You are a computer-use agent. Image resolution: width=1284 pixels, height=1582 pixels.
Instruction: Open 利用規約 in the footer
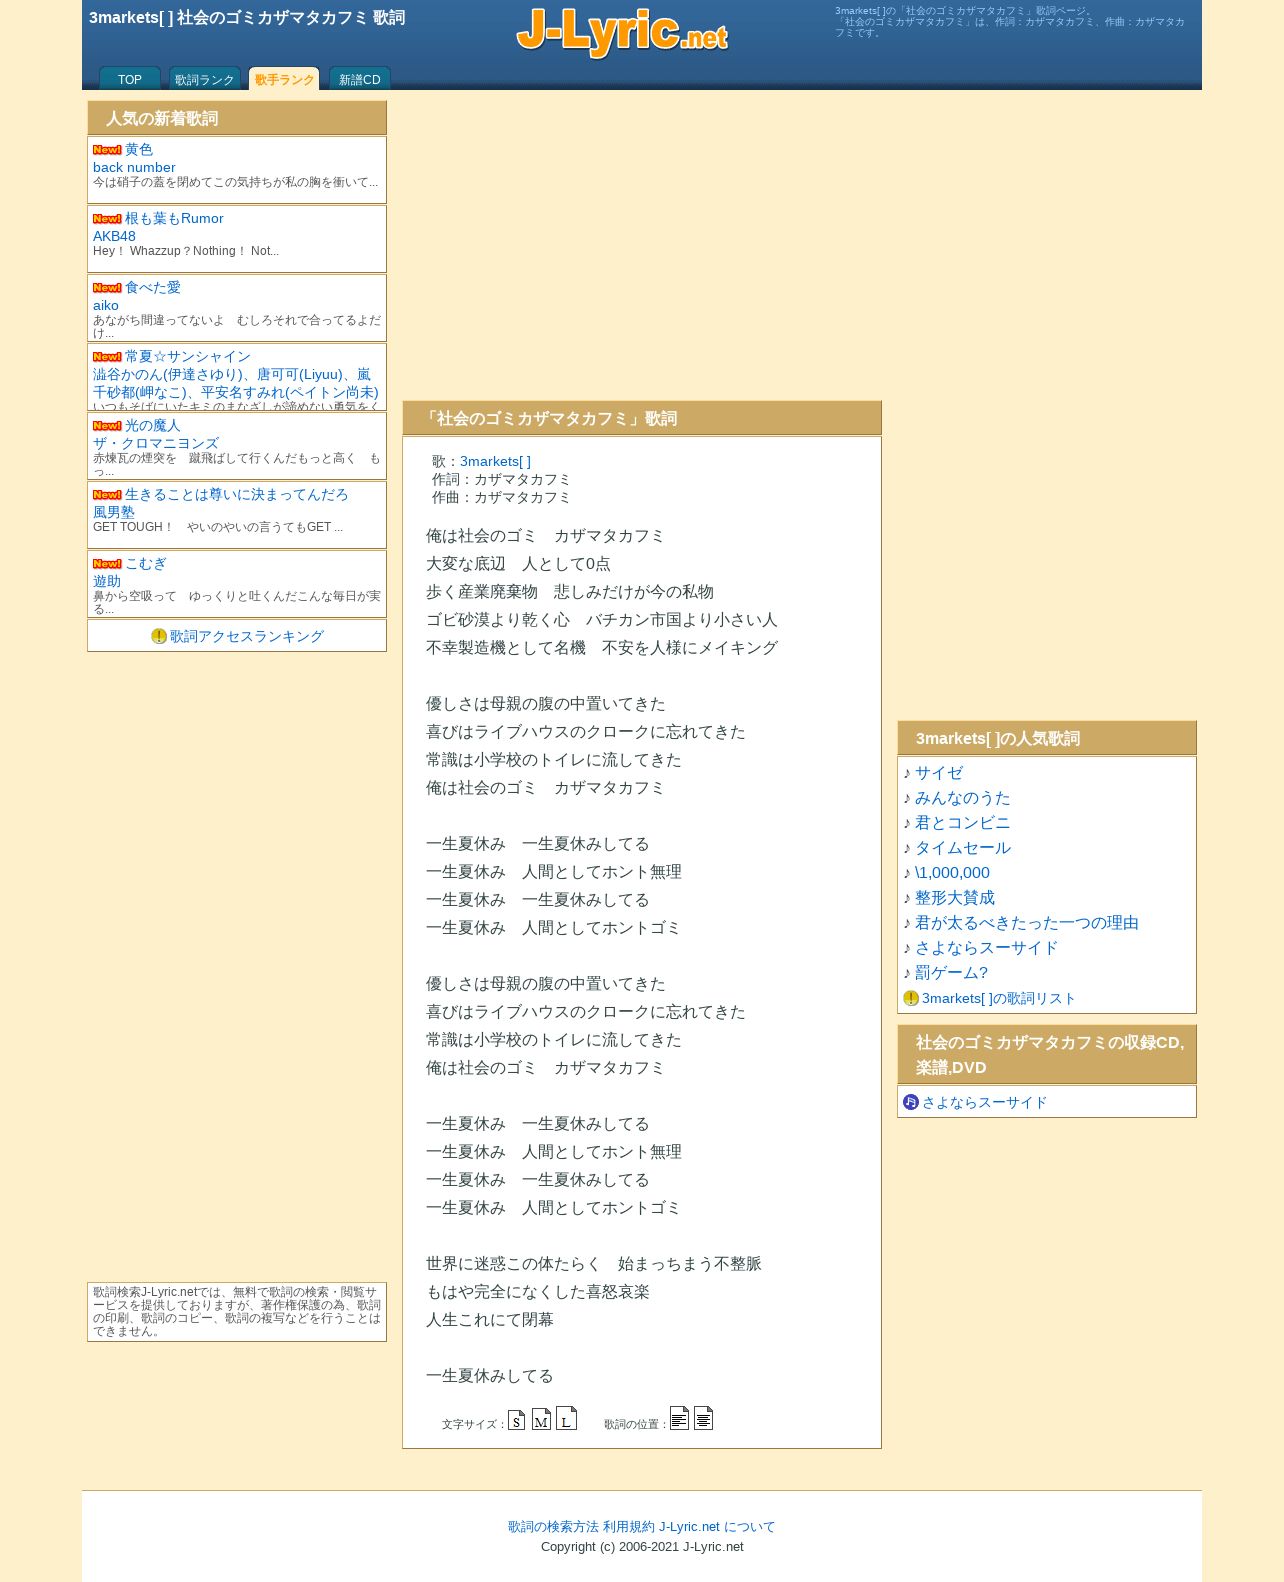(x=629, y=1527)
